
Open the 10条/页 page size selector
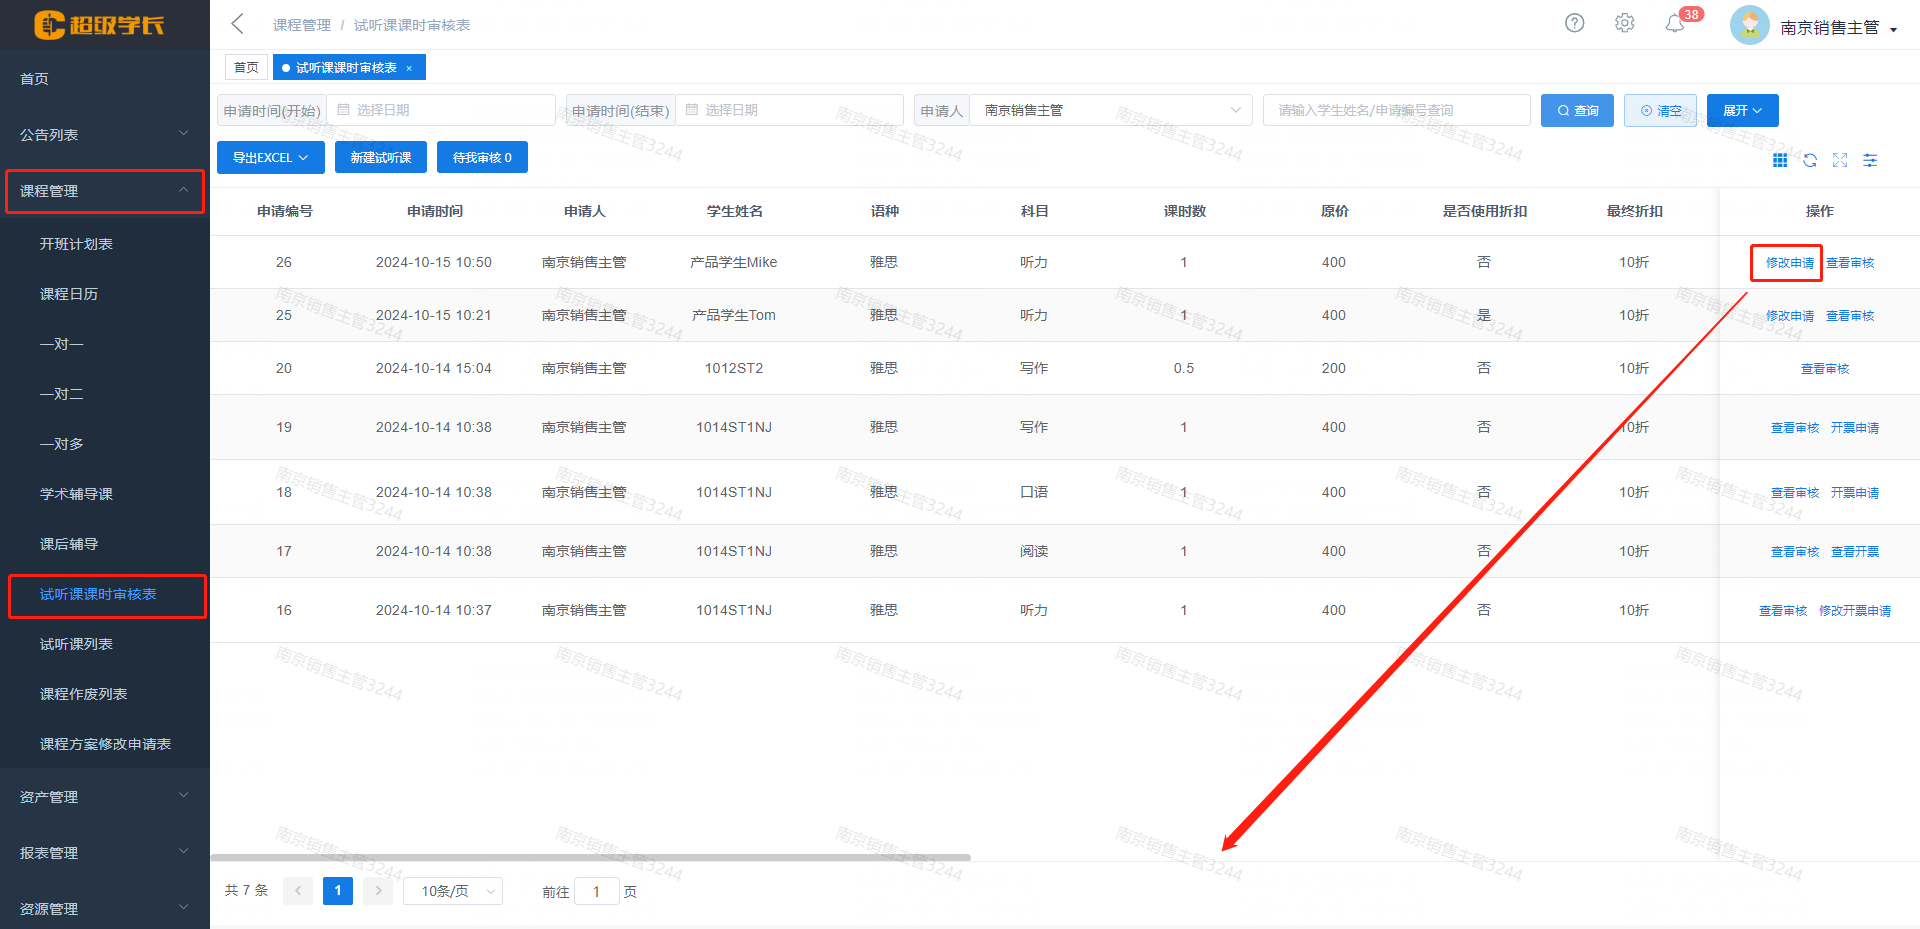[x=453, y=891]
